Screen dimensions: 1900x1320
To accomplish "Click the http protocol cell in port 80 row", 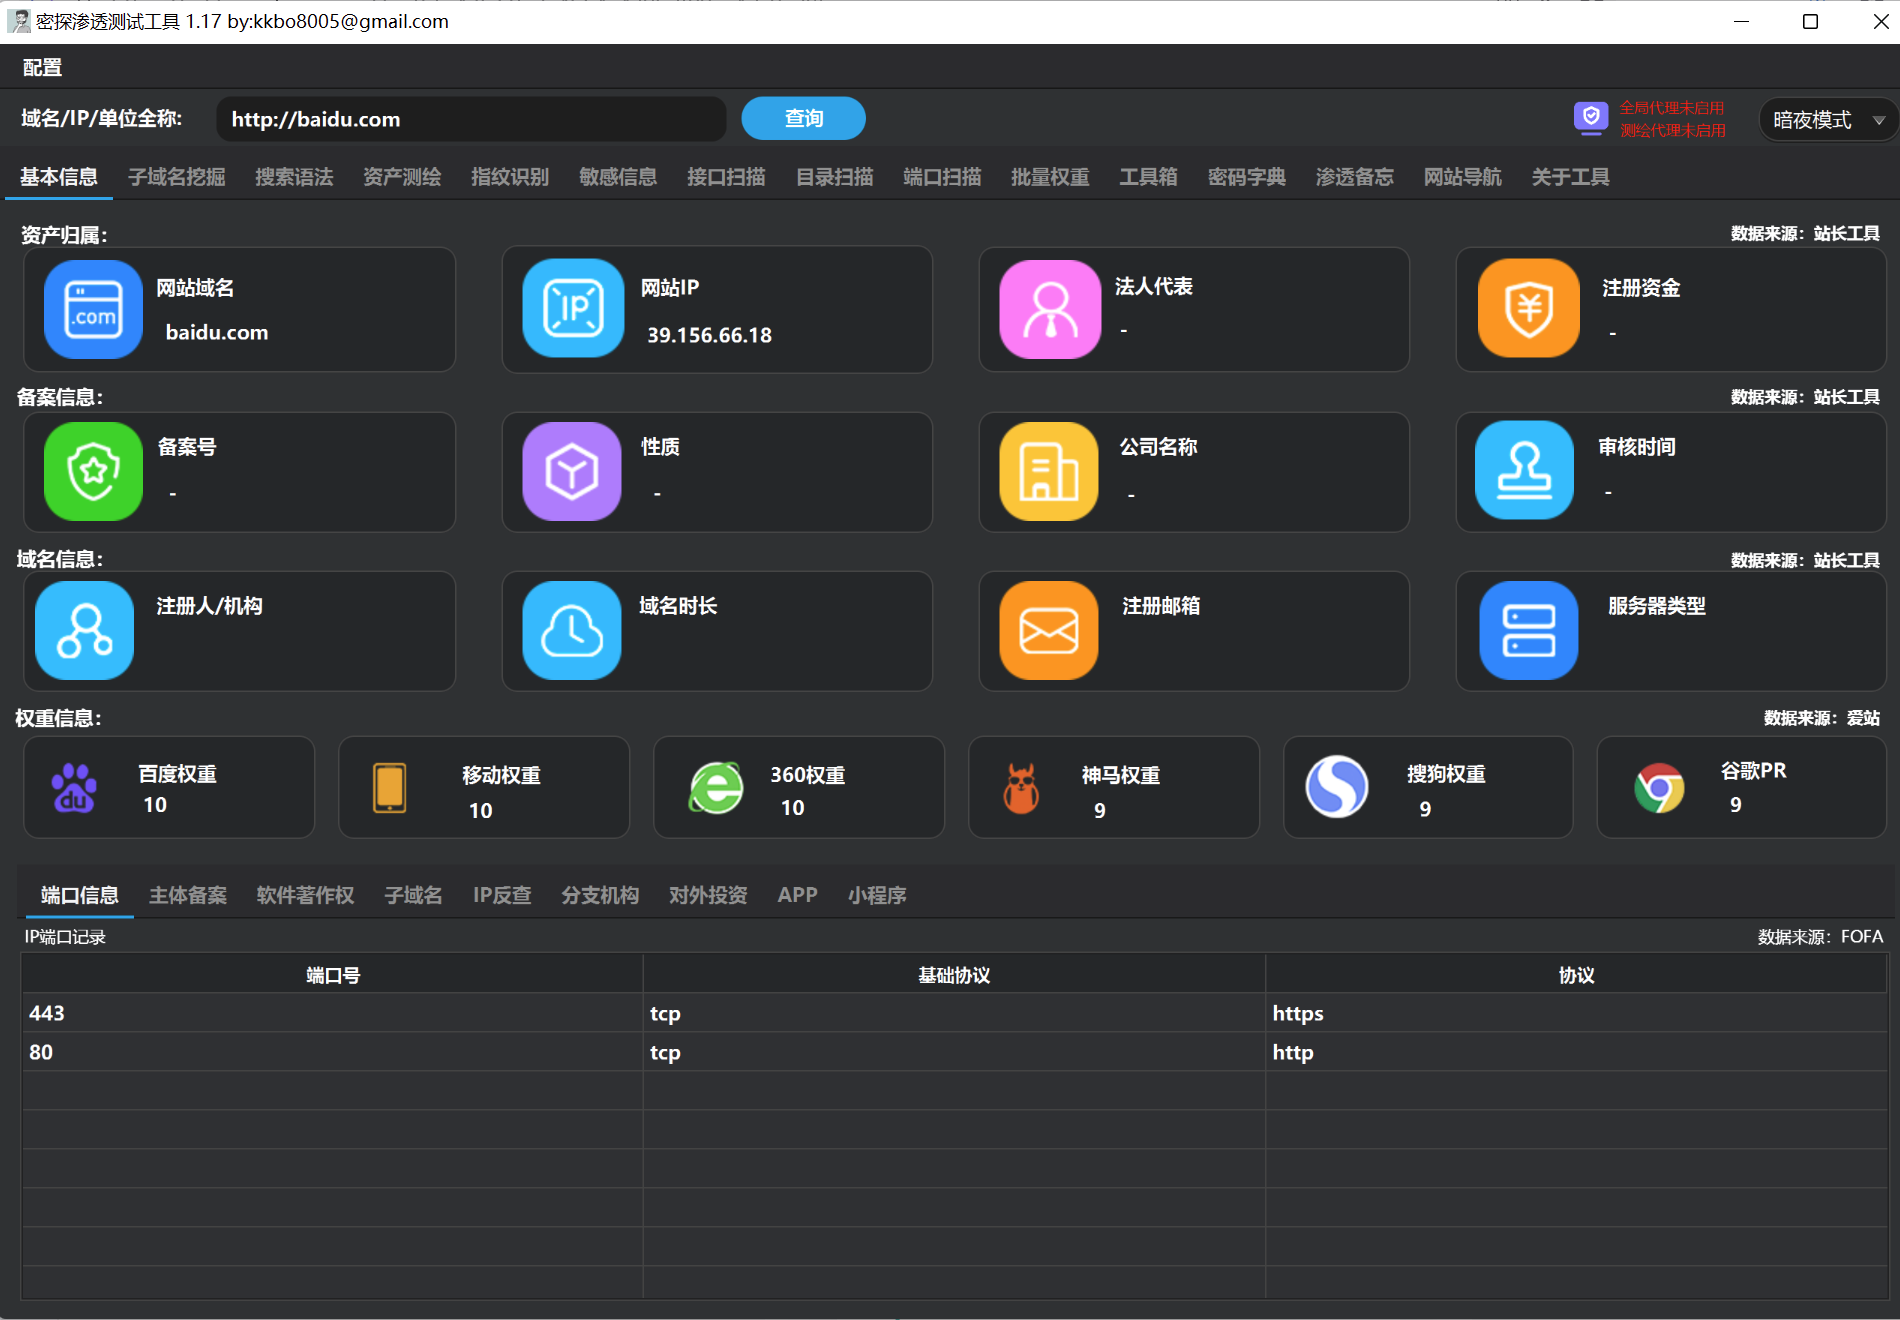I will (1576, 1052).
